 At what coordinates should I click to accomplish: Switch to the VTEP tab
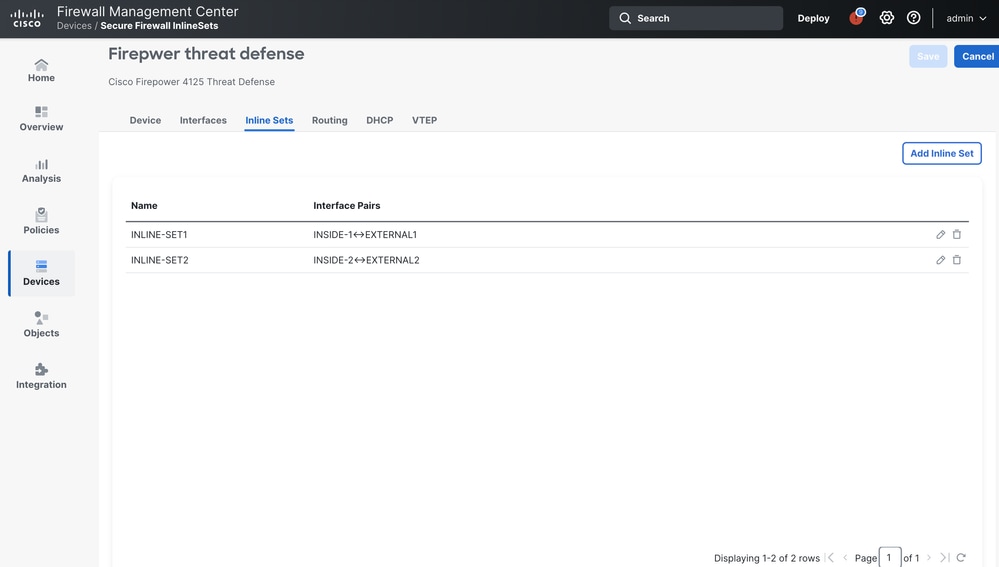[424, 120]
